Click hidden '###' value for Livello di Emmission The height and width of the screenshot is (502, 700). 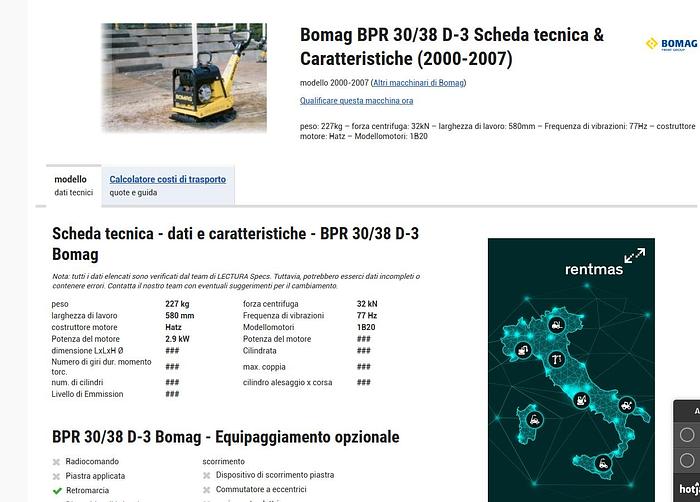point(172,394)
